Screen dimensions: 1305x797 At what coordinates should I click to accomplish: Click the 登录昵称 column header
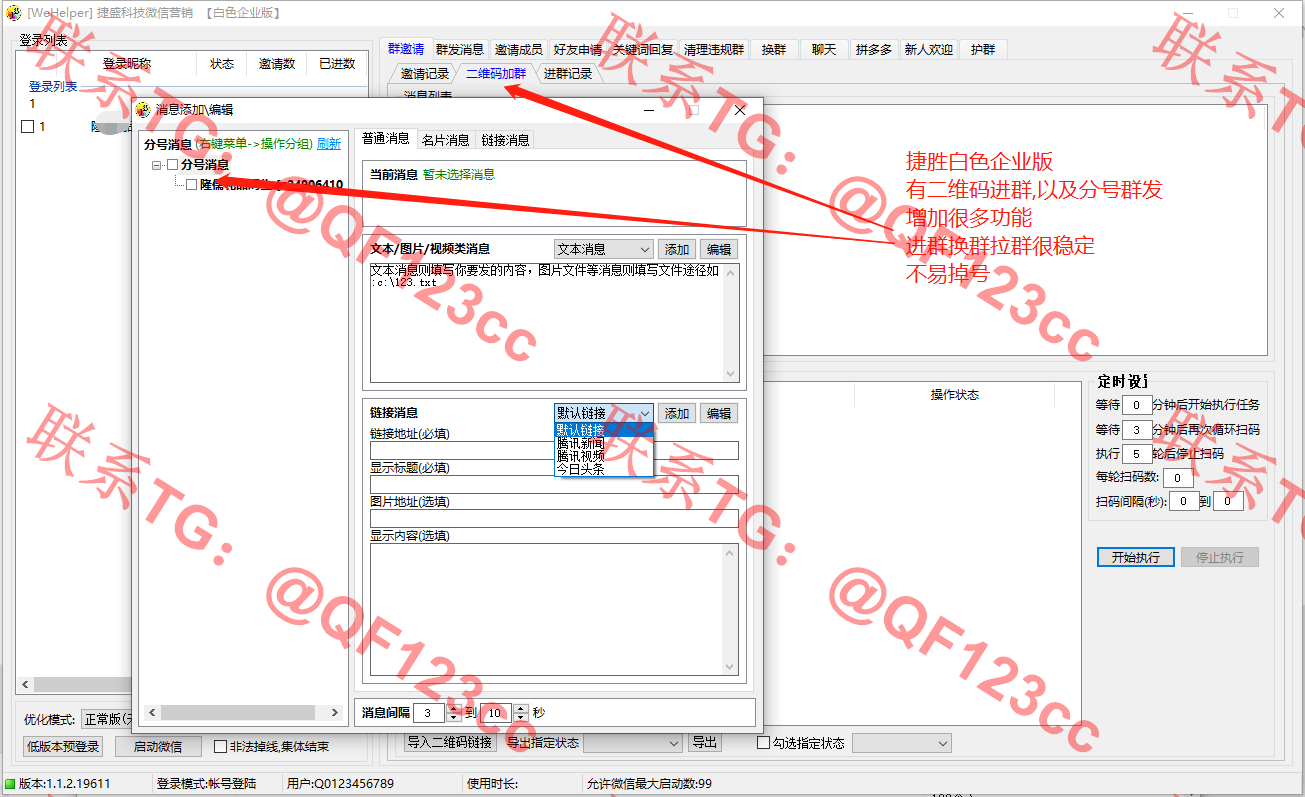126,64
